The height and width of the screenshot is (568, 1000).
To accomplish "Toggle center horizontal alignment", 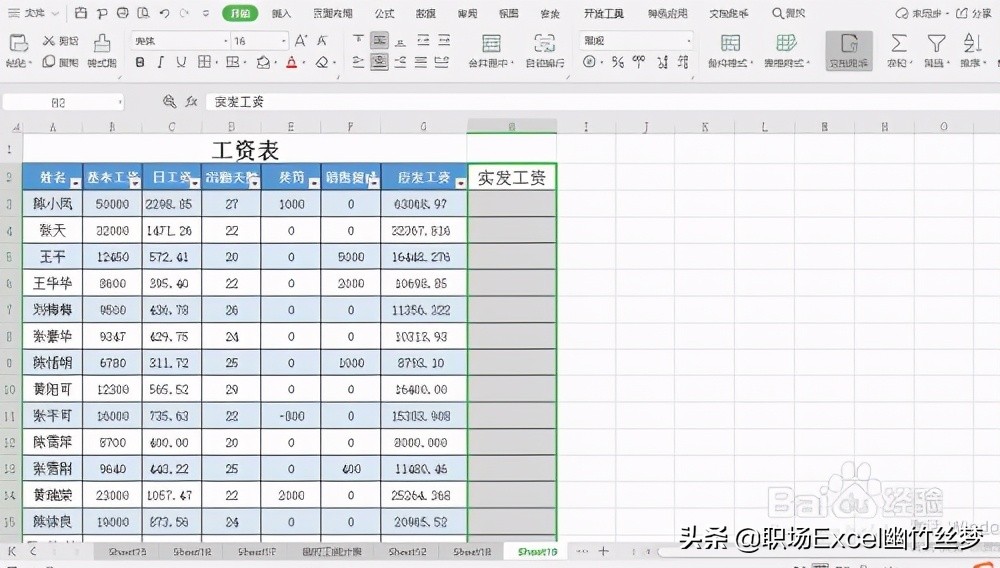I will pyautogui.click(x=379, y=62).
